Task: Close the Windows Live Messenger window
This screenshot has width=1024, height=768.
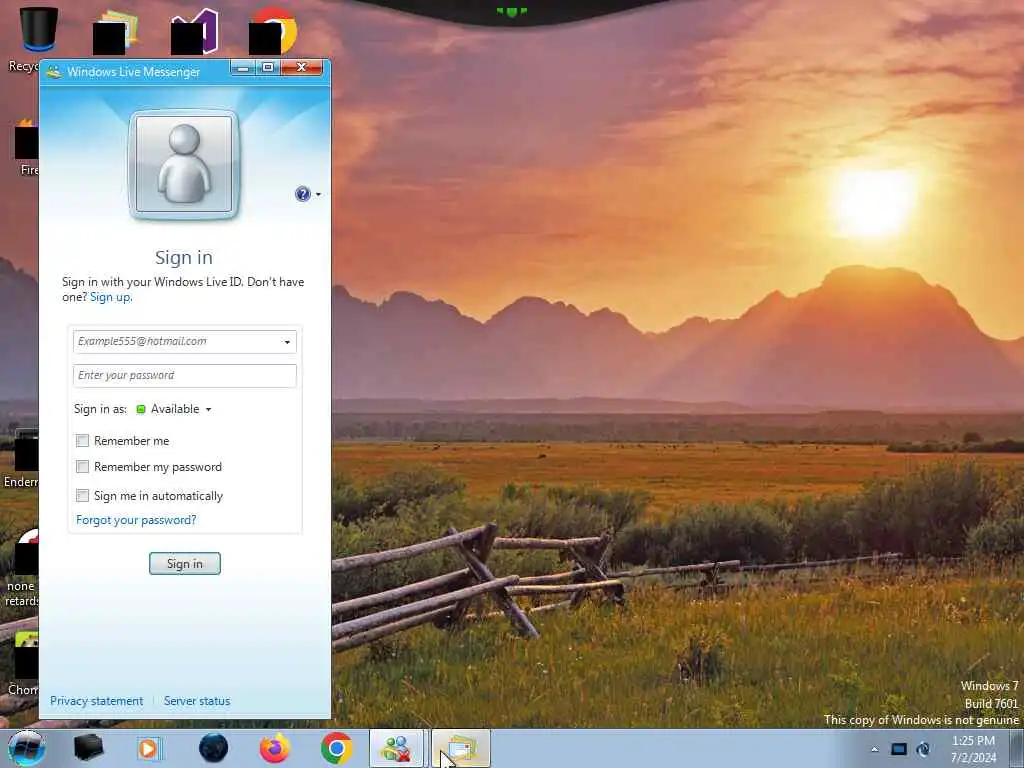Action: [302, 68]
